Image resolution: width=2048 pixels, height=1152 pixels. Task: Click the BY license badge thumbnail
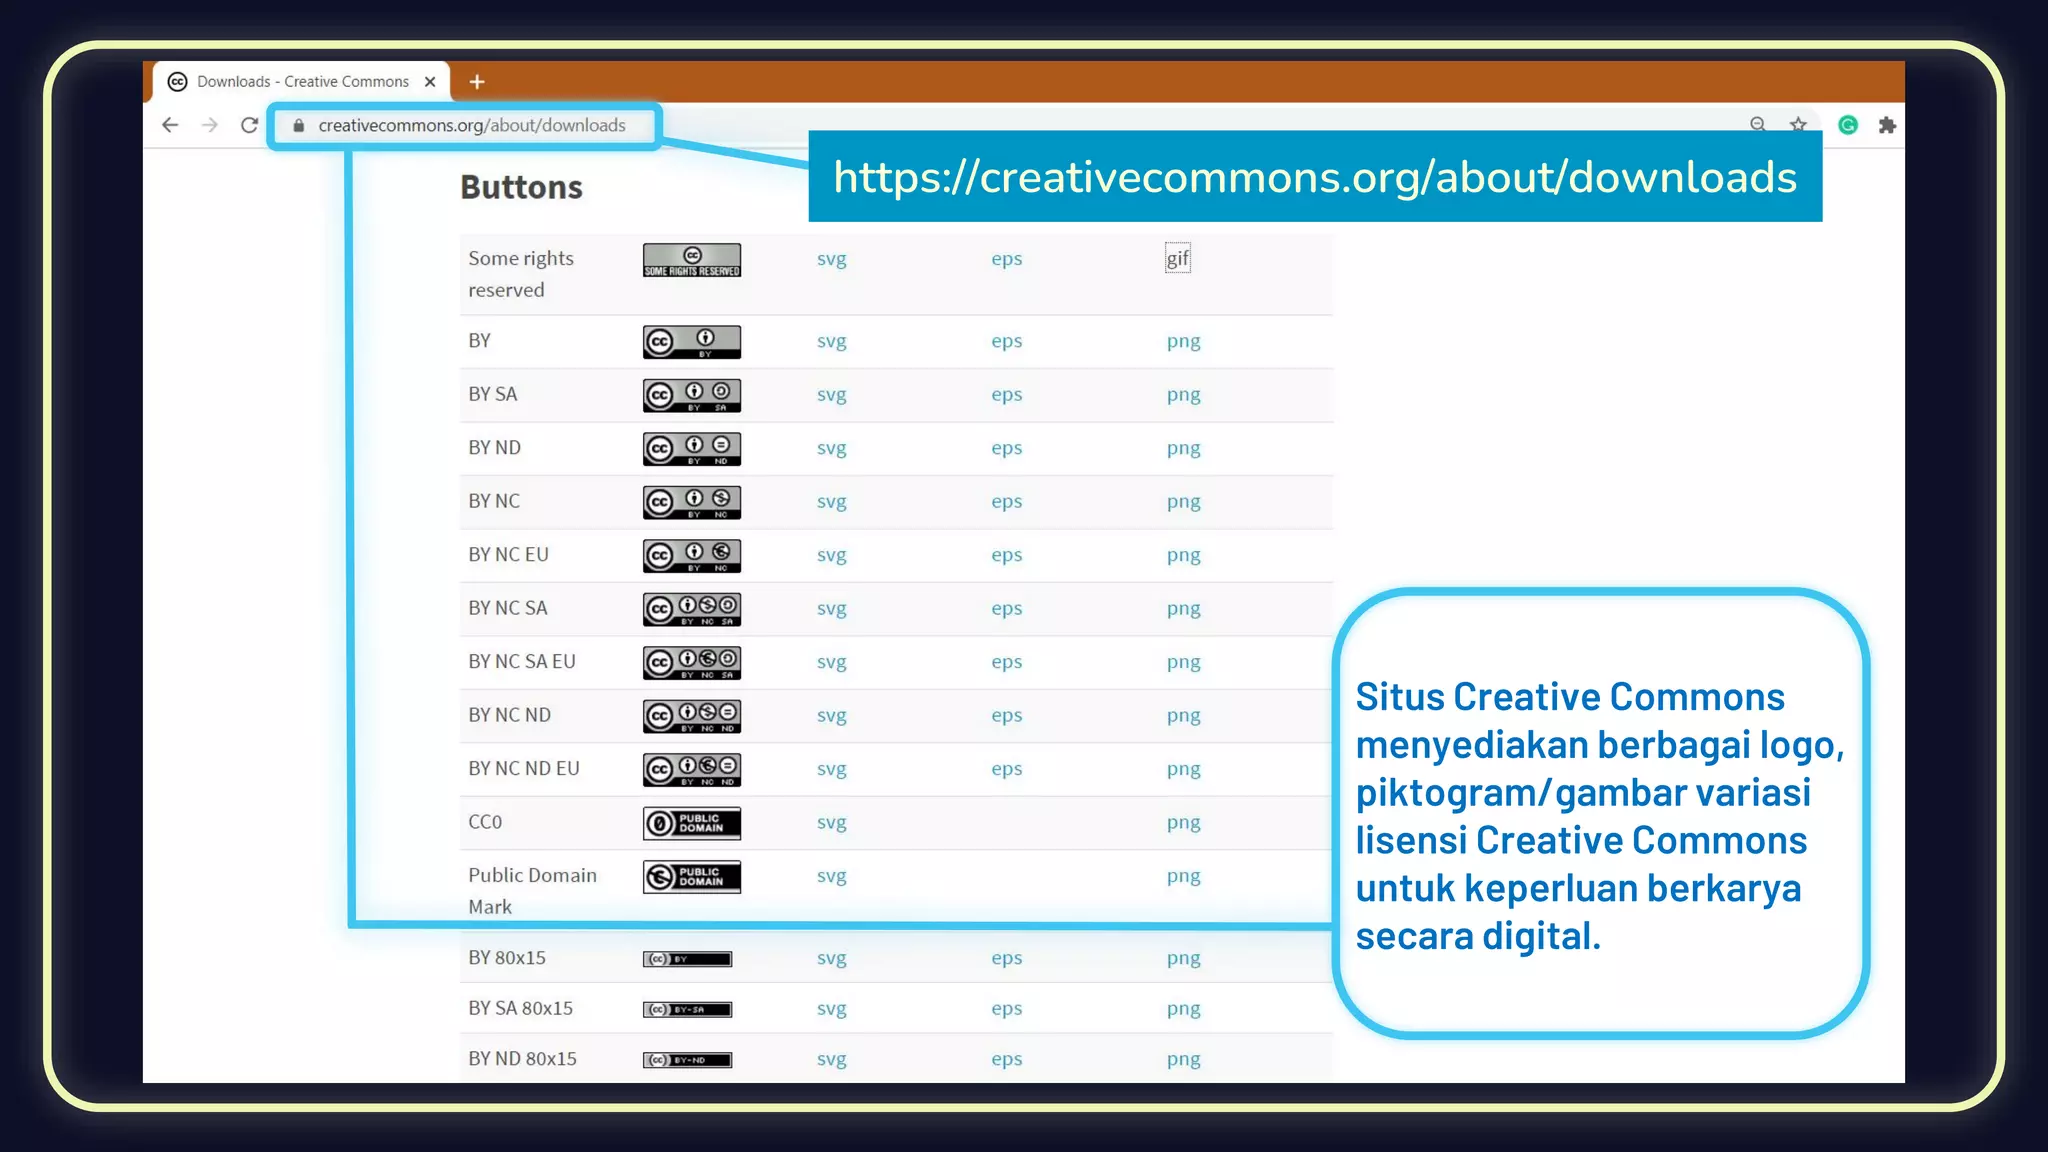tap(691, 341)
